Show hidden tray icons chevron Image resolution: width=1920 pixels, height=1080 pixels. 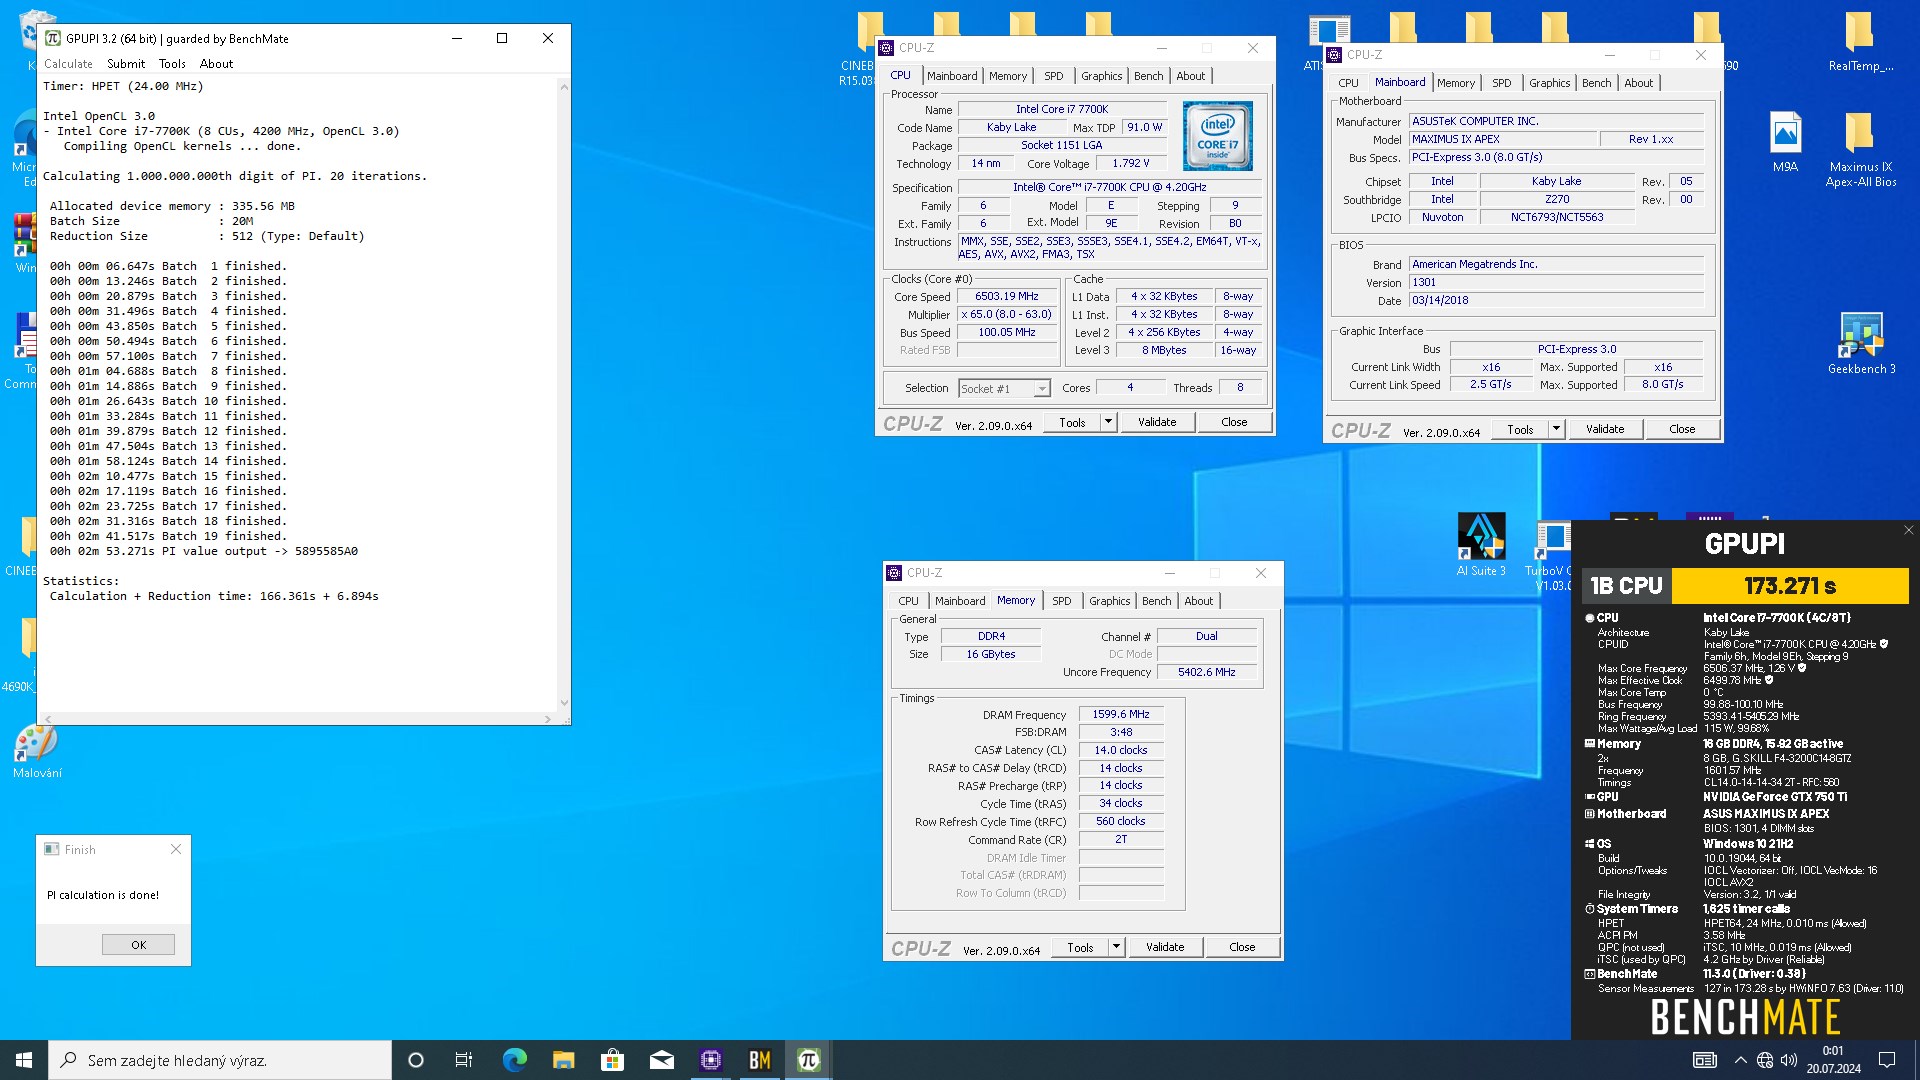click(1741, 1060)
